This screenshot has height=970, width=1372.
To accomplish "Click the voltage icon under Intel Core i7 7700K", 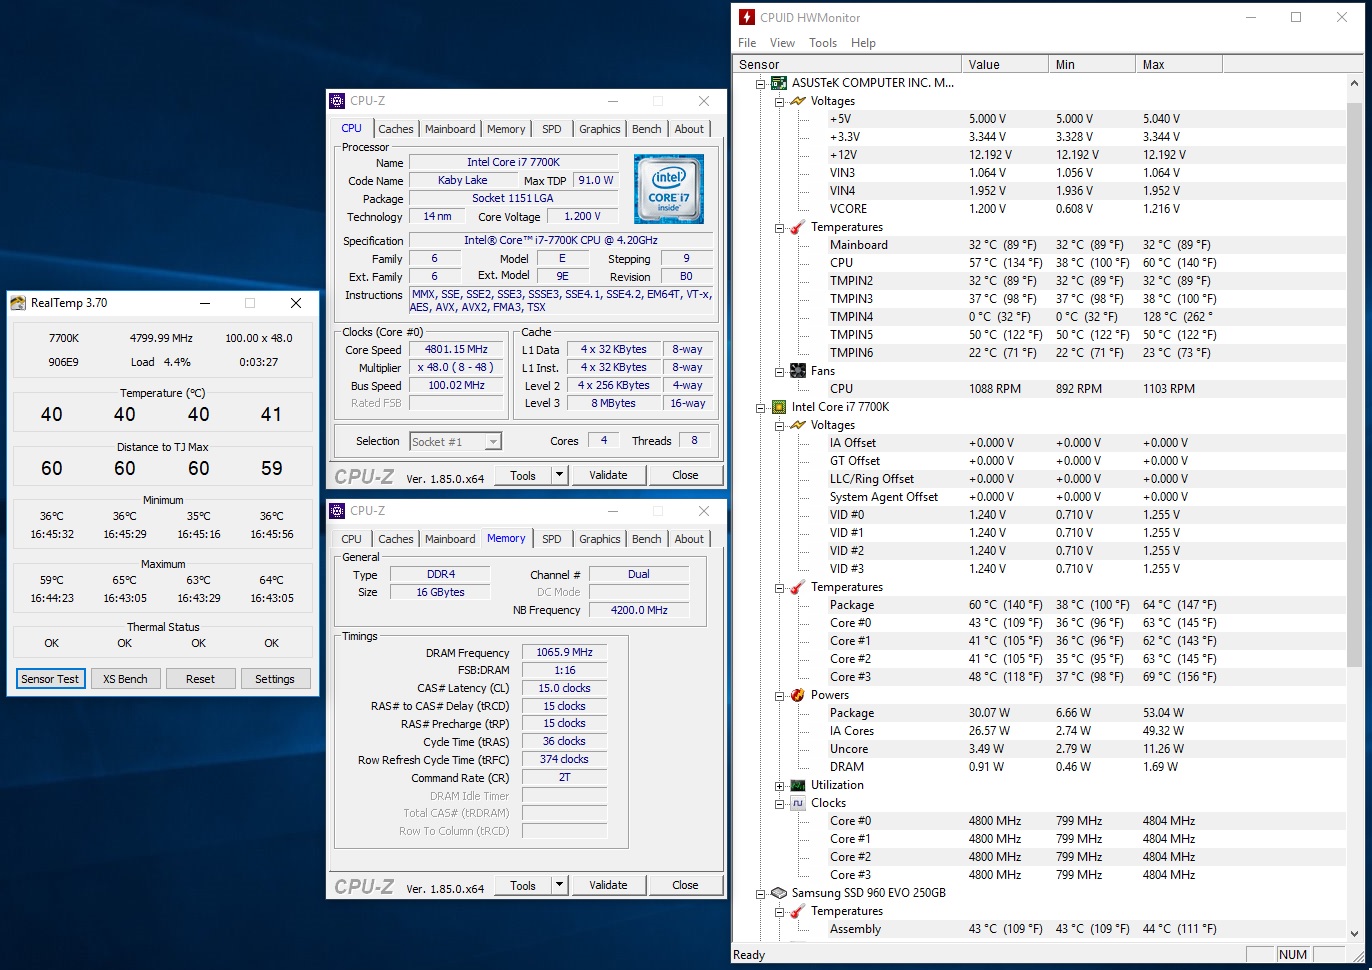I will point(797,425).
